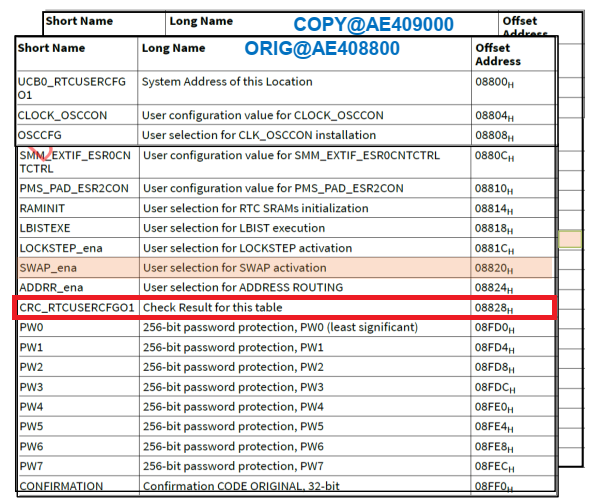Click offset address 08804H

coord(494,115)
